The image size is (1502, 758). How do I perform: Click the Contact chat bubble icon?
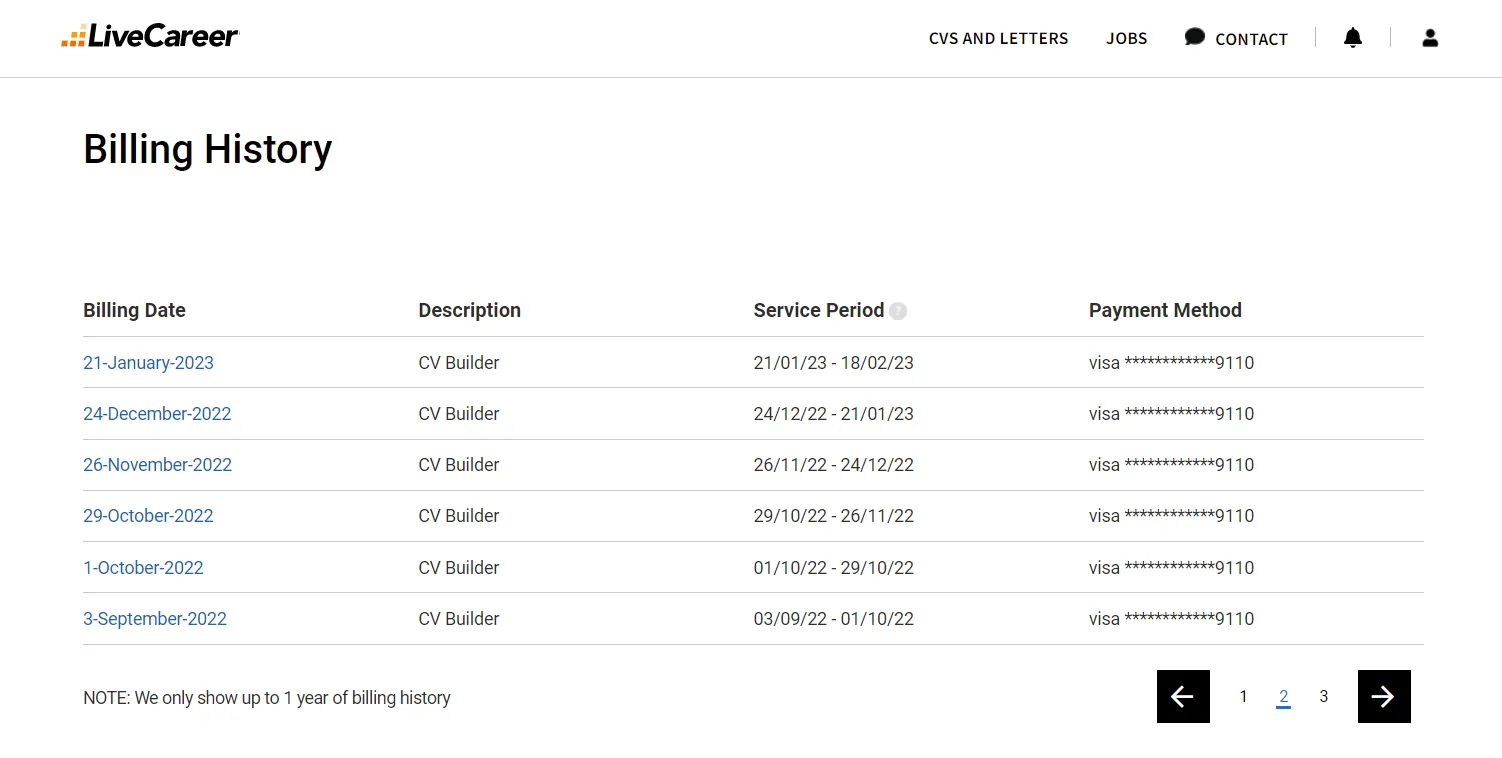[1194, 37]
